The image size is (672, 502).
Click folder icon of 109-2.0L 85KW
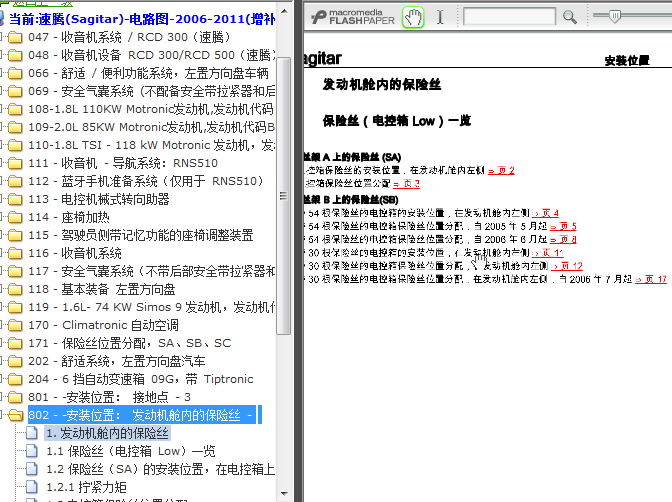coord(15,128)
